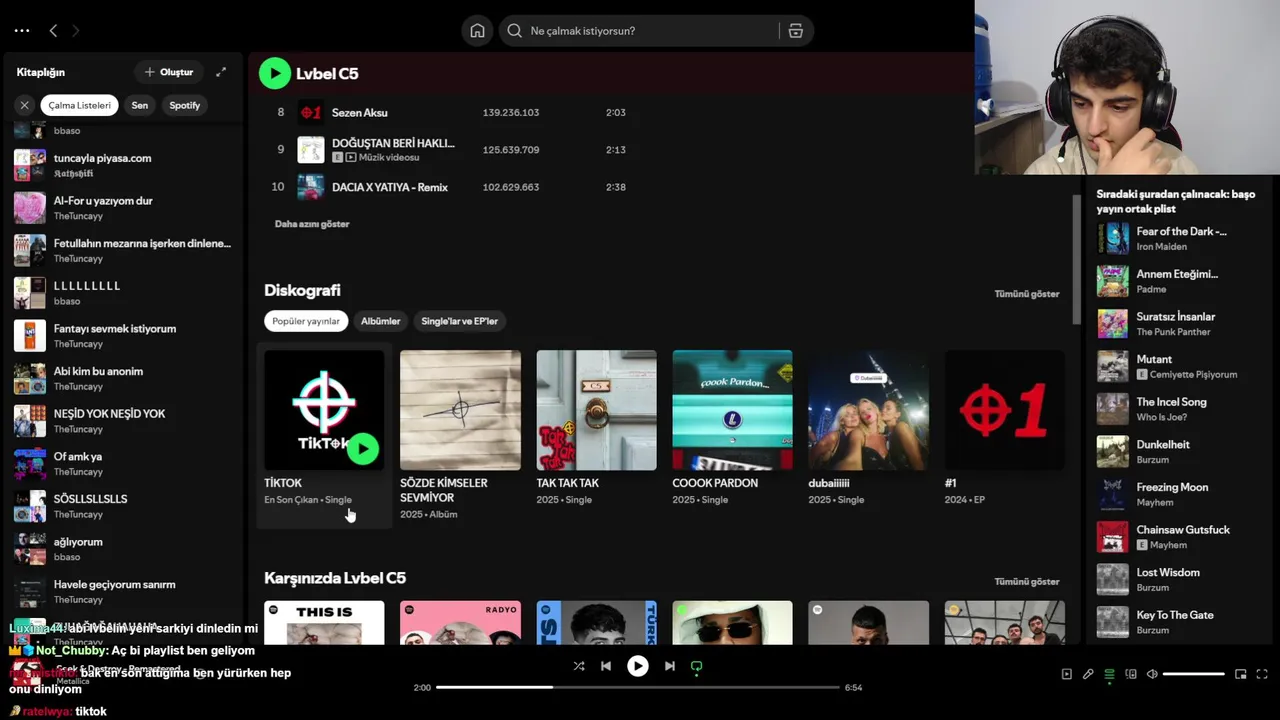Play queued song Annem Eteğimi...
Image resolution: width=1280 pixels, height=720 pixels.
[x=1180, y=281]
